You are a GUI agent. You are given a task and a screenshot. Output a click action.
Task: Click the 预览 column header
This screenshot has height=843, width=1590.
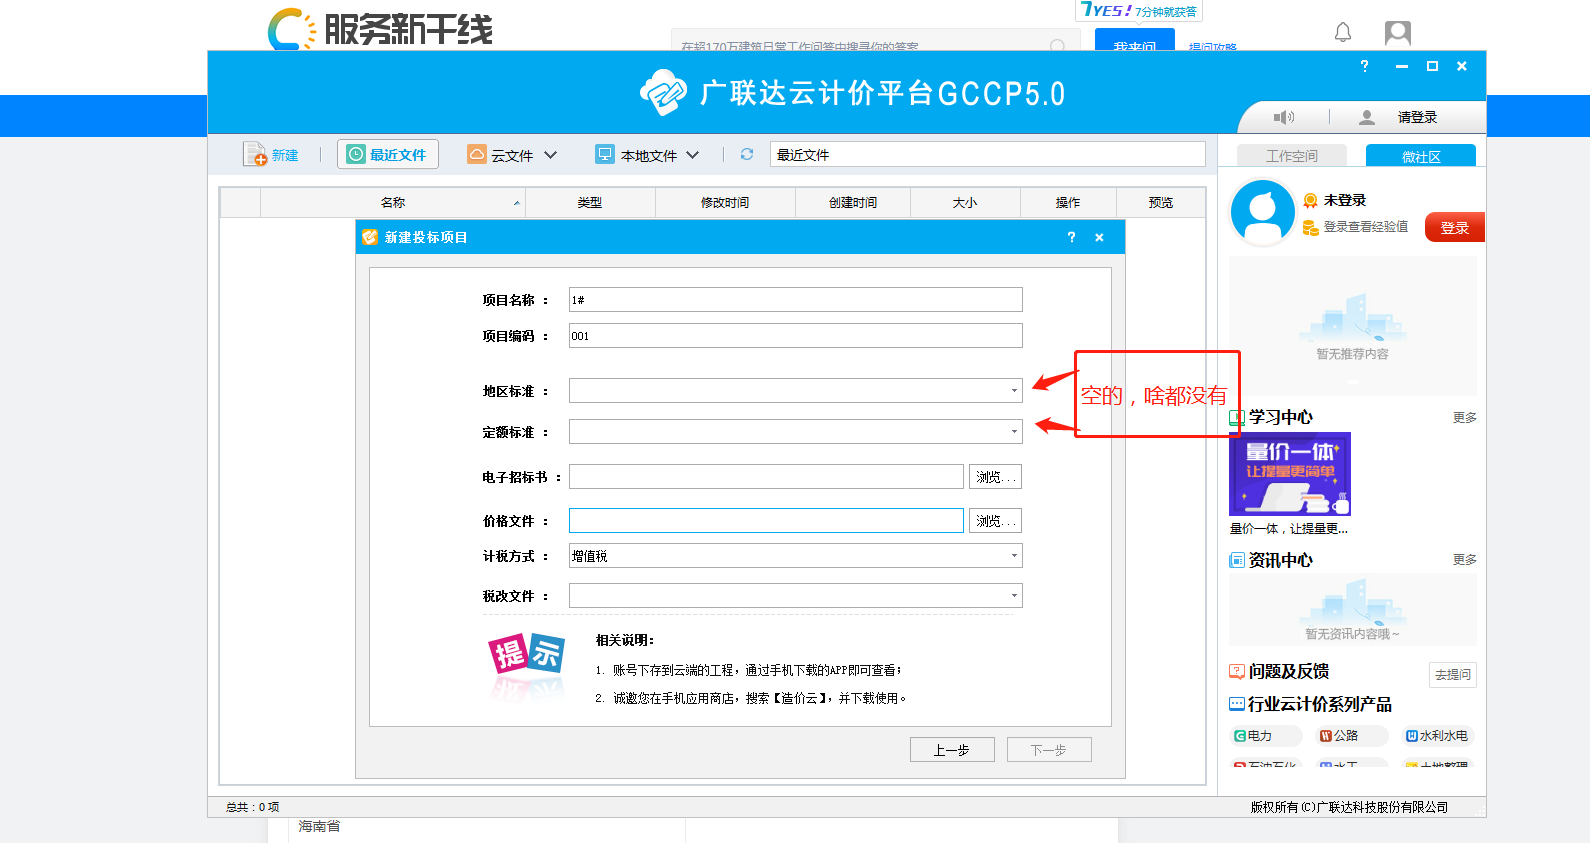pos(1161,202)
